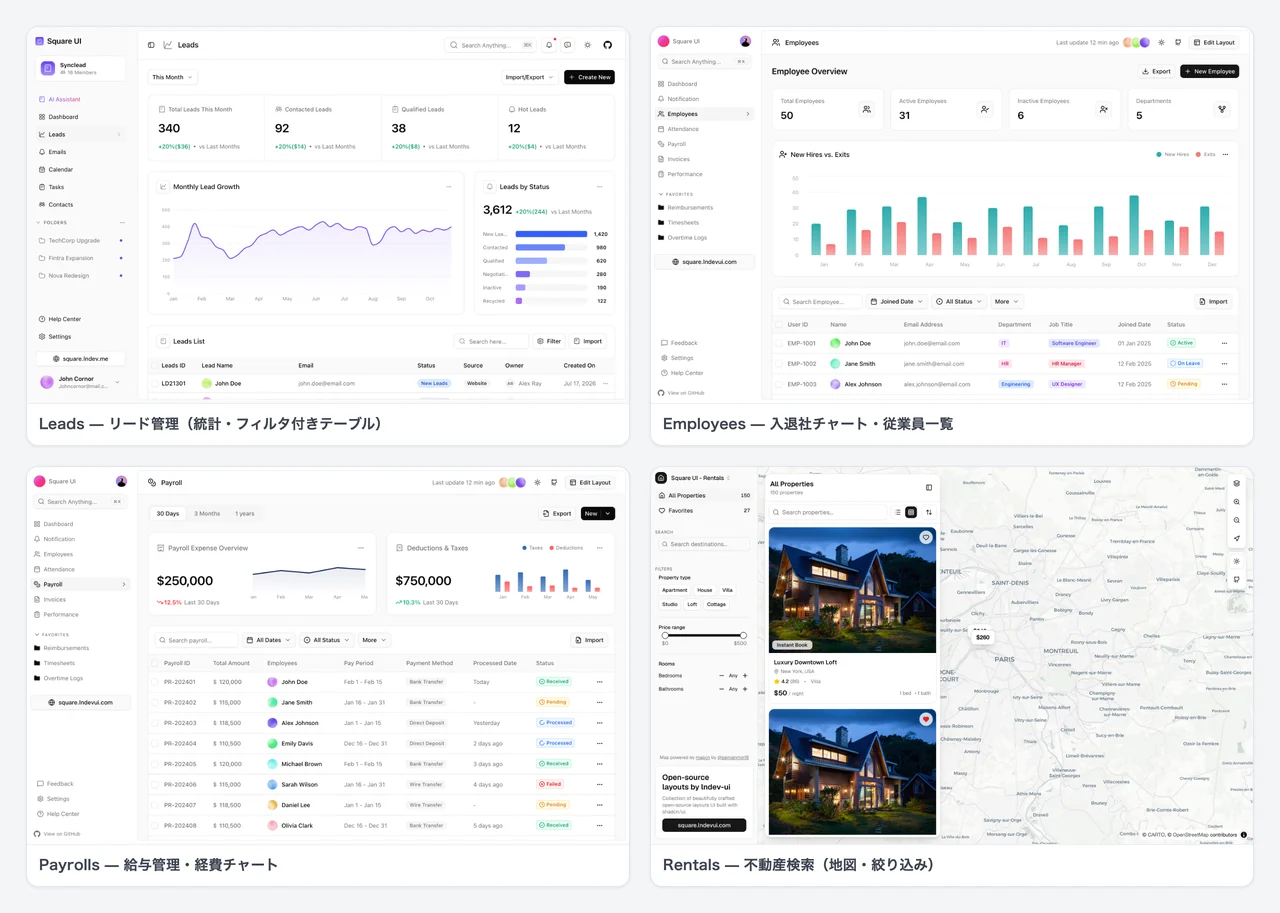
Task: Open More dropdown in Employees table
Action: (x=1005, y=301)
